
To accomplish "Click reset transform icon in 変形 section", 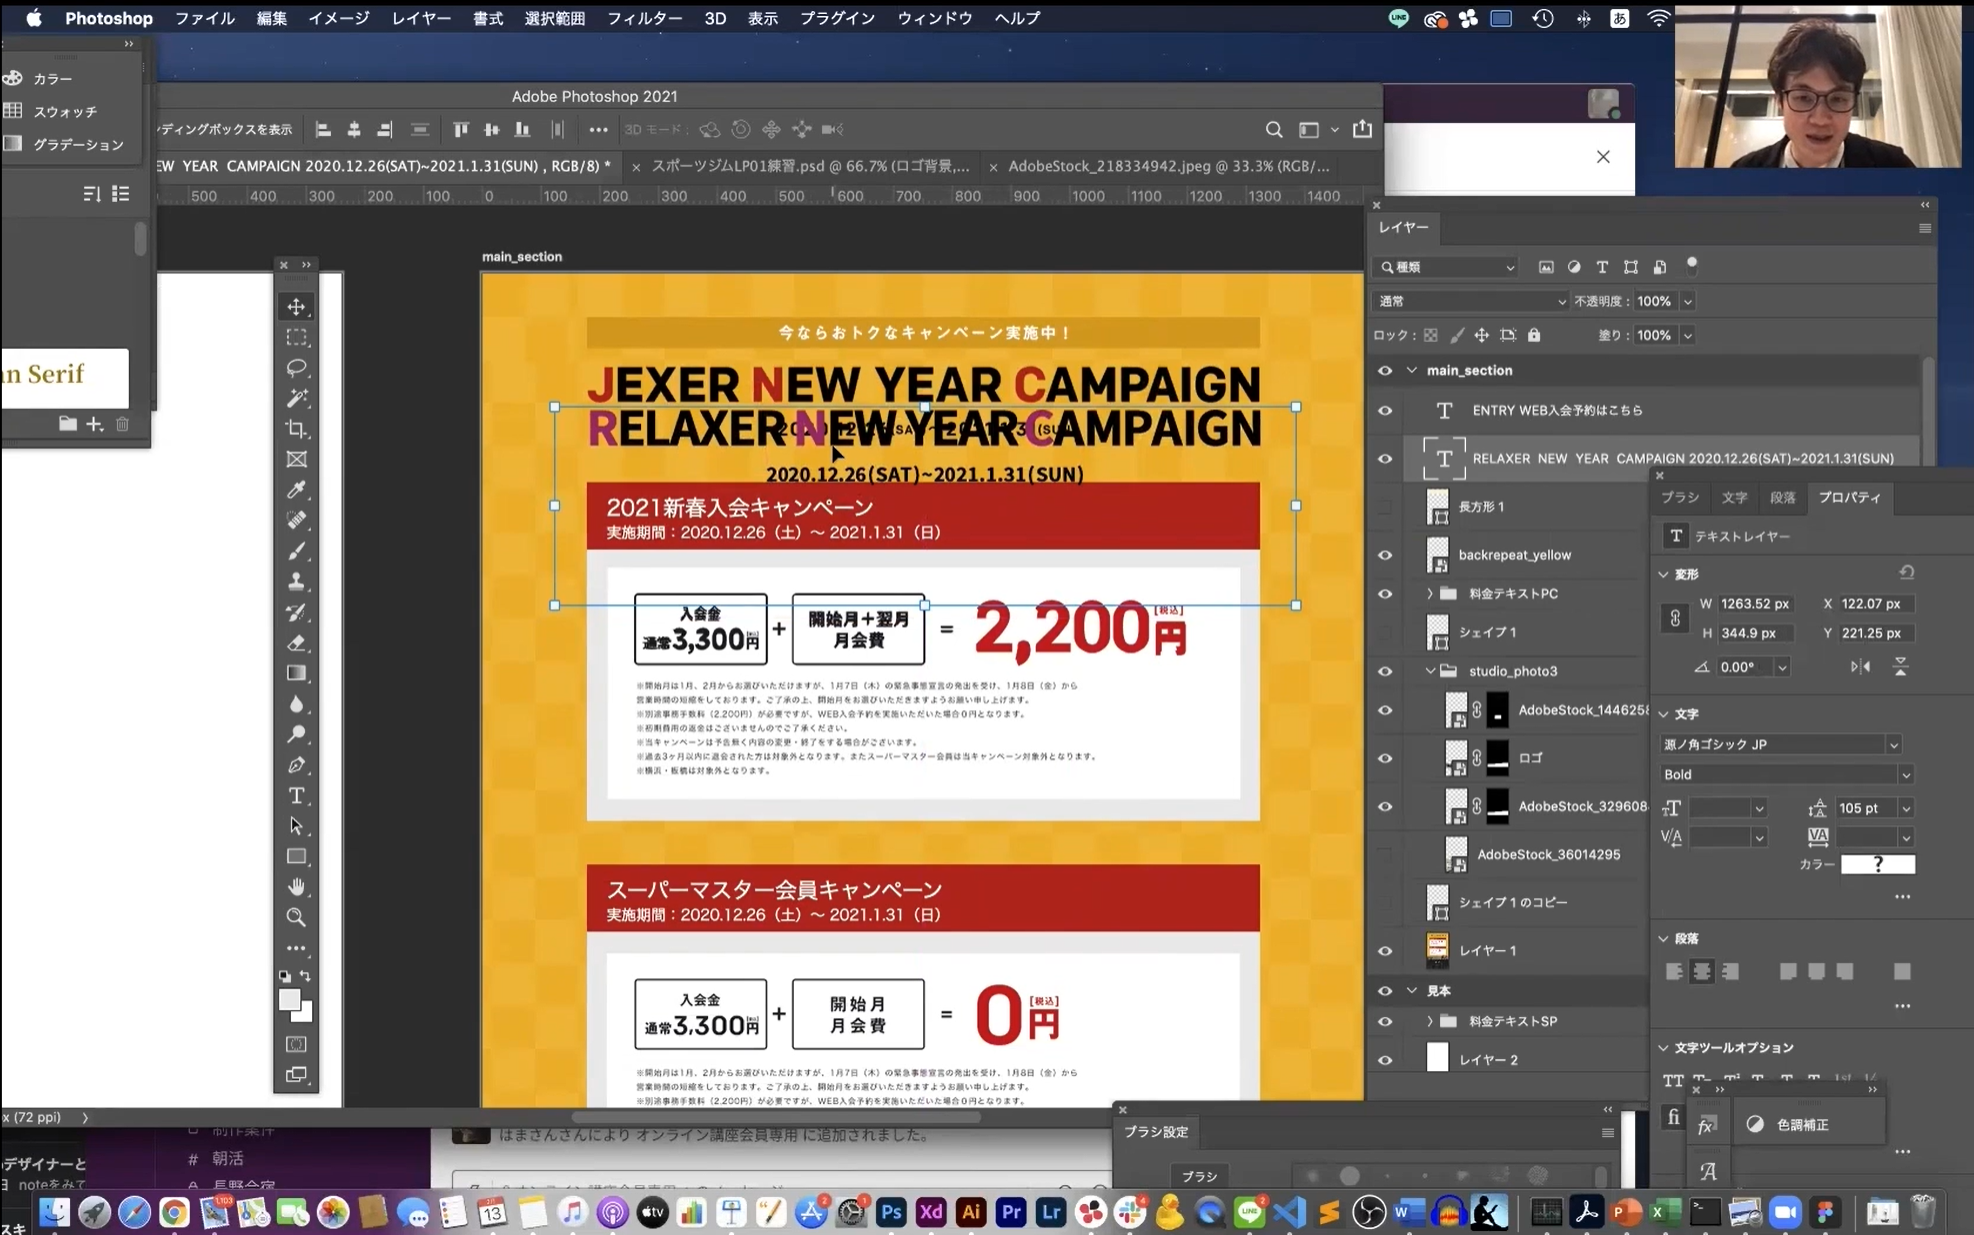I will (1906, 572).
